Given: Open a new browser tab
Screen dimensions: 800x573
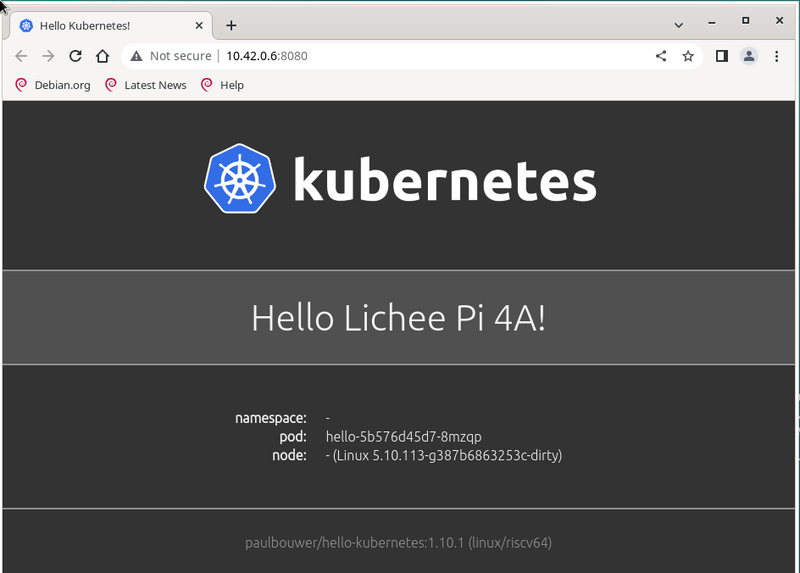Looking at the screenshot, I should [231, 26].
